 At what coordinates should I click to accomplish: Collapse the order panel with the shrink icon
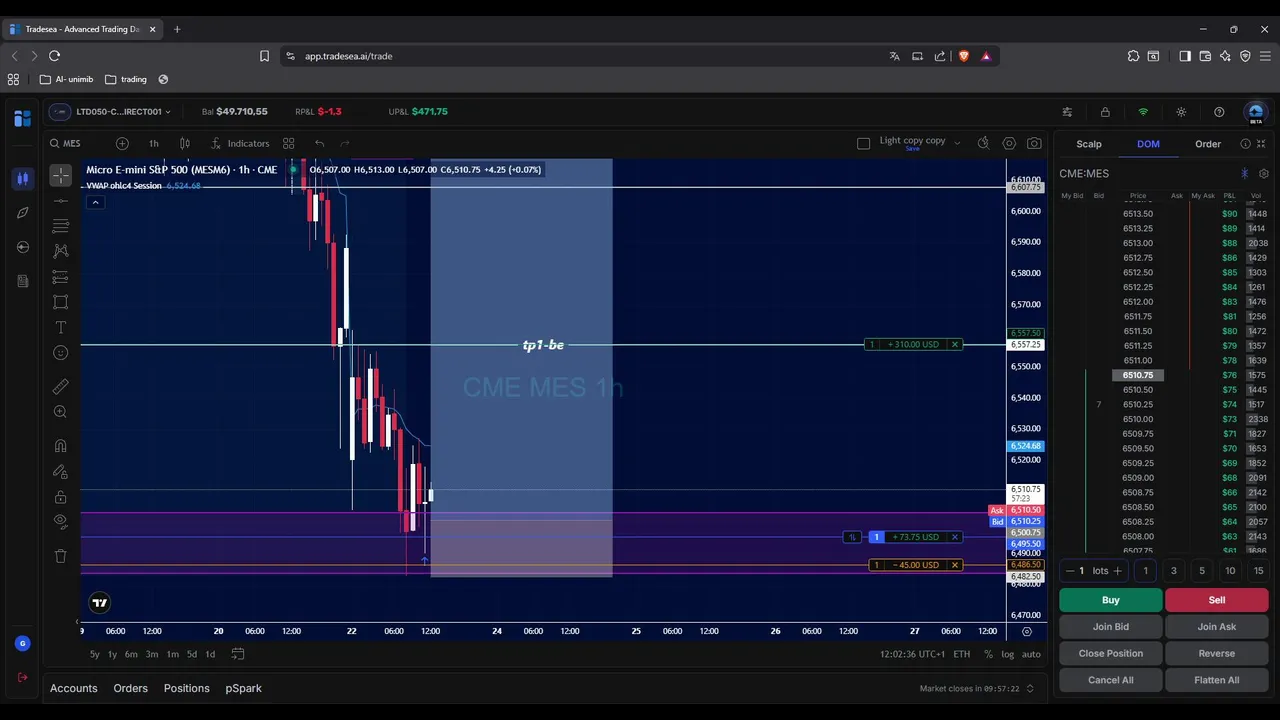1261,144
